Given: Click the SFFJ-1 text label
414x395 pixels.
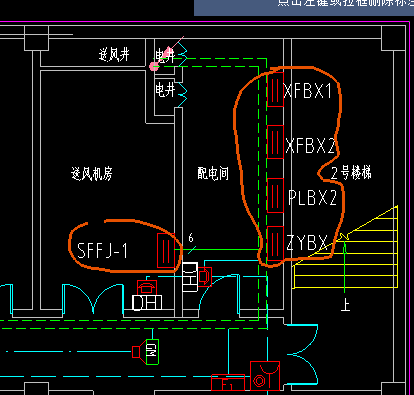Looking at the screenshot, I should tap(102, 251).
